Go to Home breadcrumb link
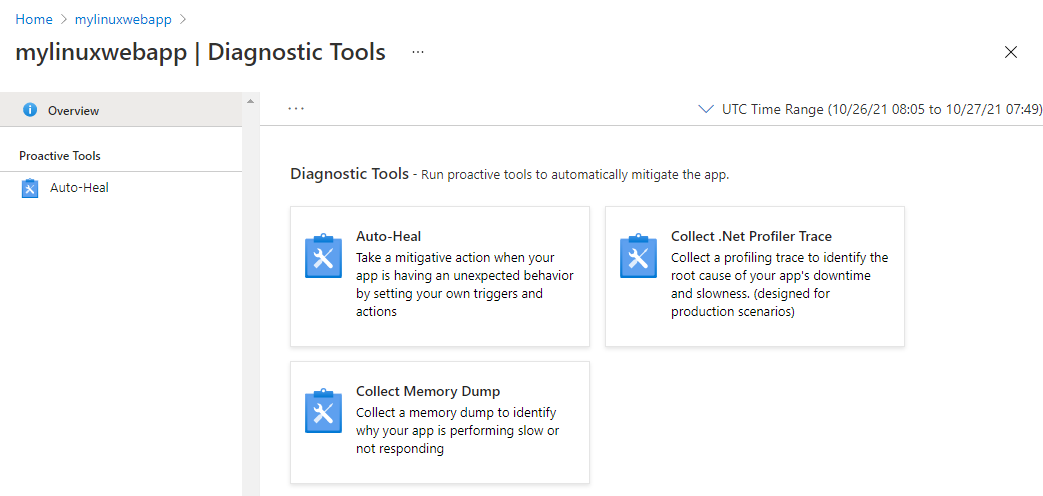 click(x=33, y=19)
